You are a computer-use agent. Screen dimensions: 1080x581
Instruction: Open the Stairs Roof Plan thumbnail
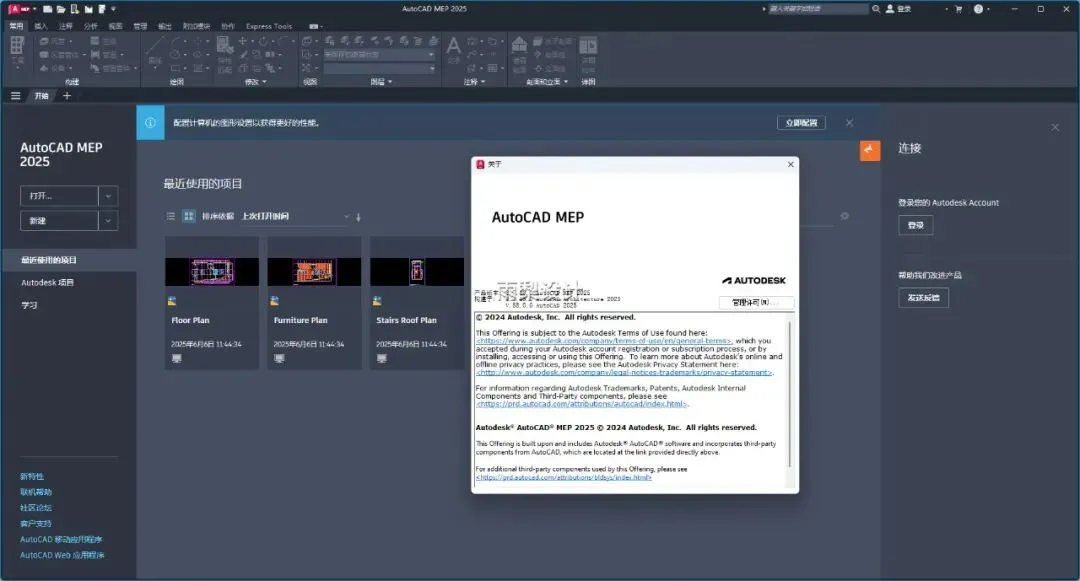pyautogui.click(x=417, y=272)
